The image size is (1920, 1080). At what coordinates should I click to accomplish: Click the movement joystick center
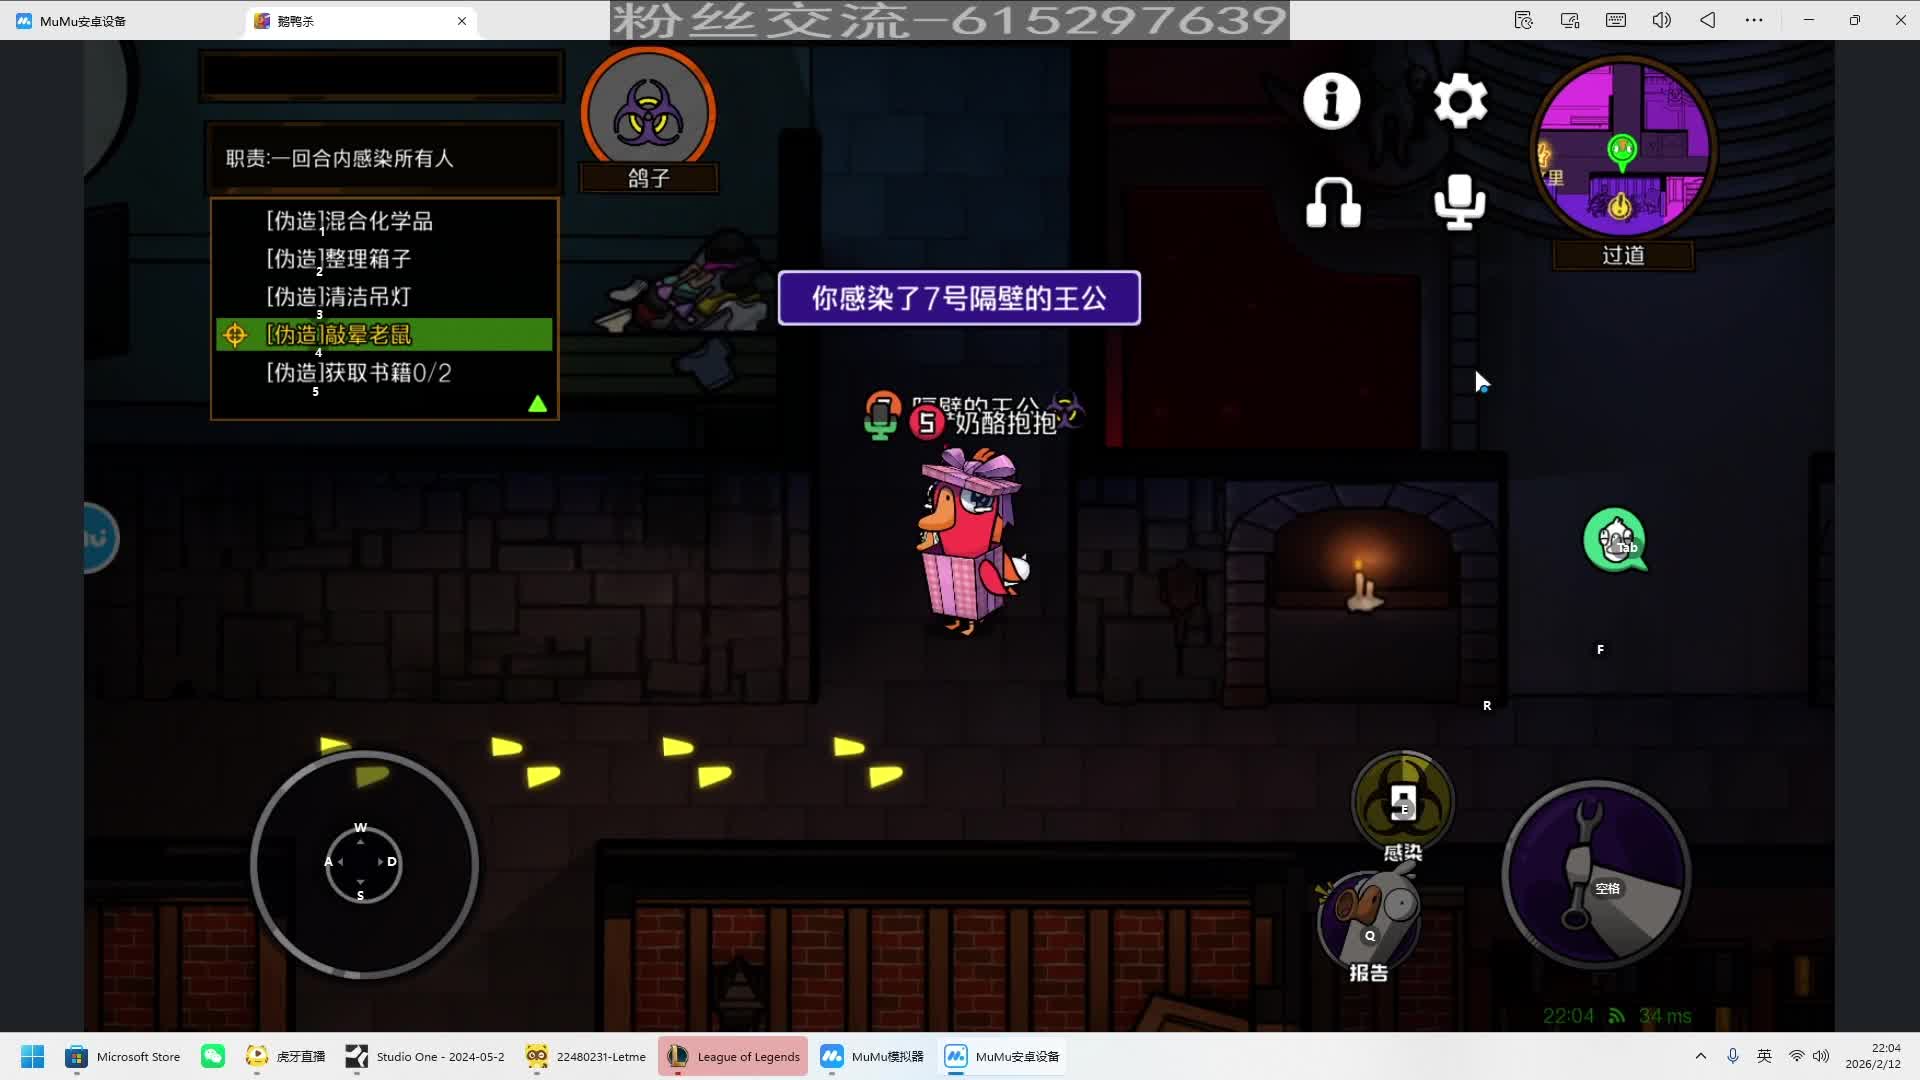[x=363, y=864]
